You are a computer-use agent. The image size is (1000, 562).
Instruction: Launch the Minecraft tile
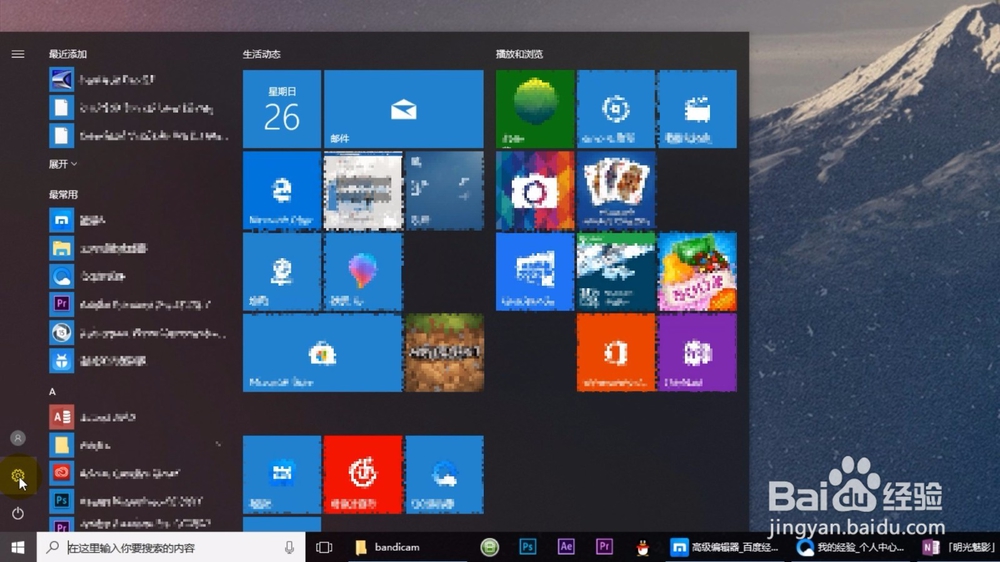click(445, 353)
